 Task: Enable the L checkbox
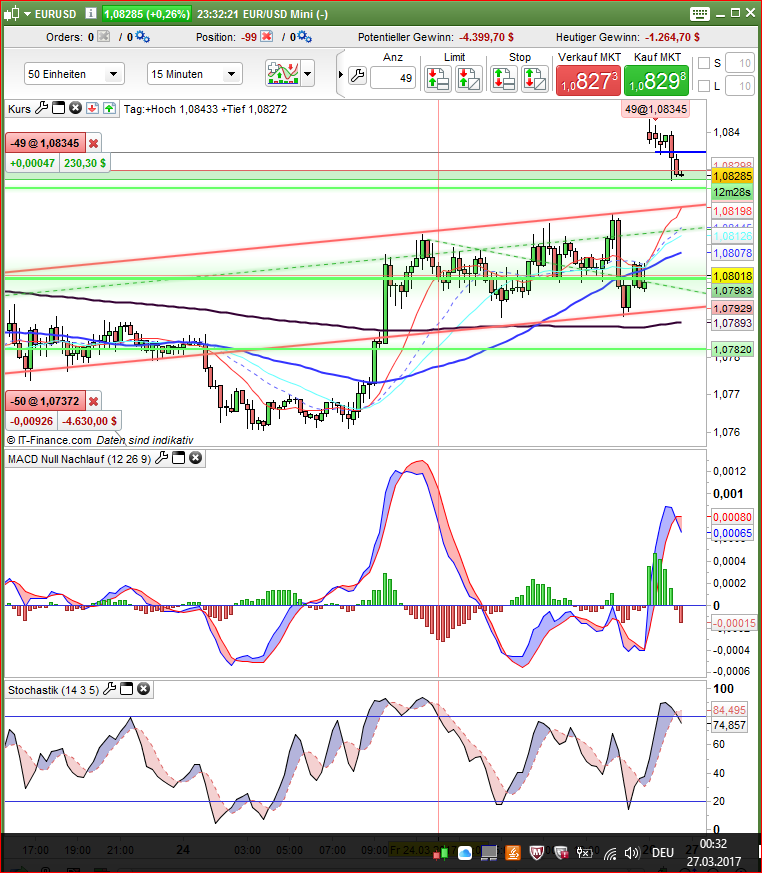[704, 86]
